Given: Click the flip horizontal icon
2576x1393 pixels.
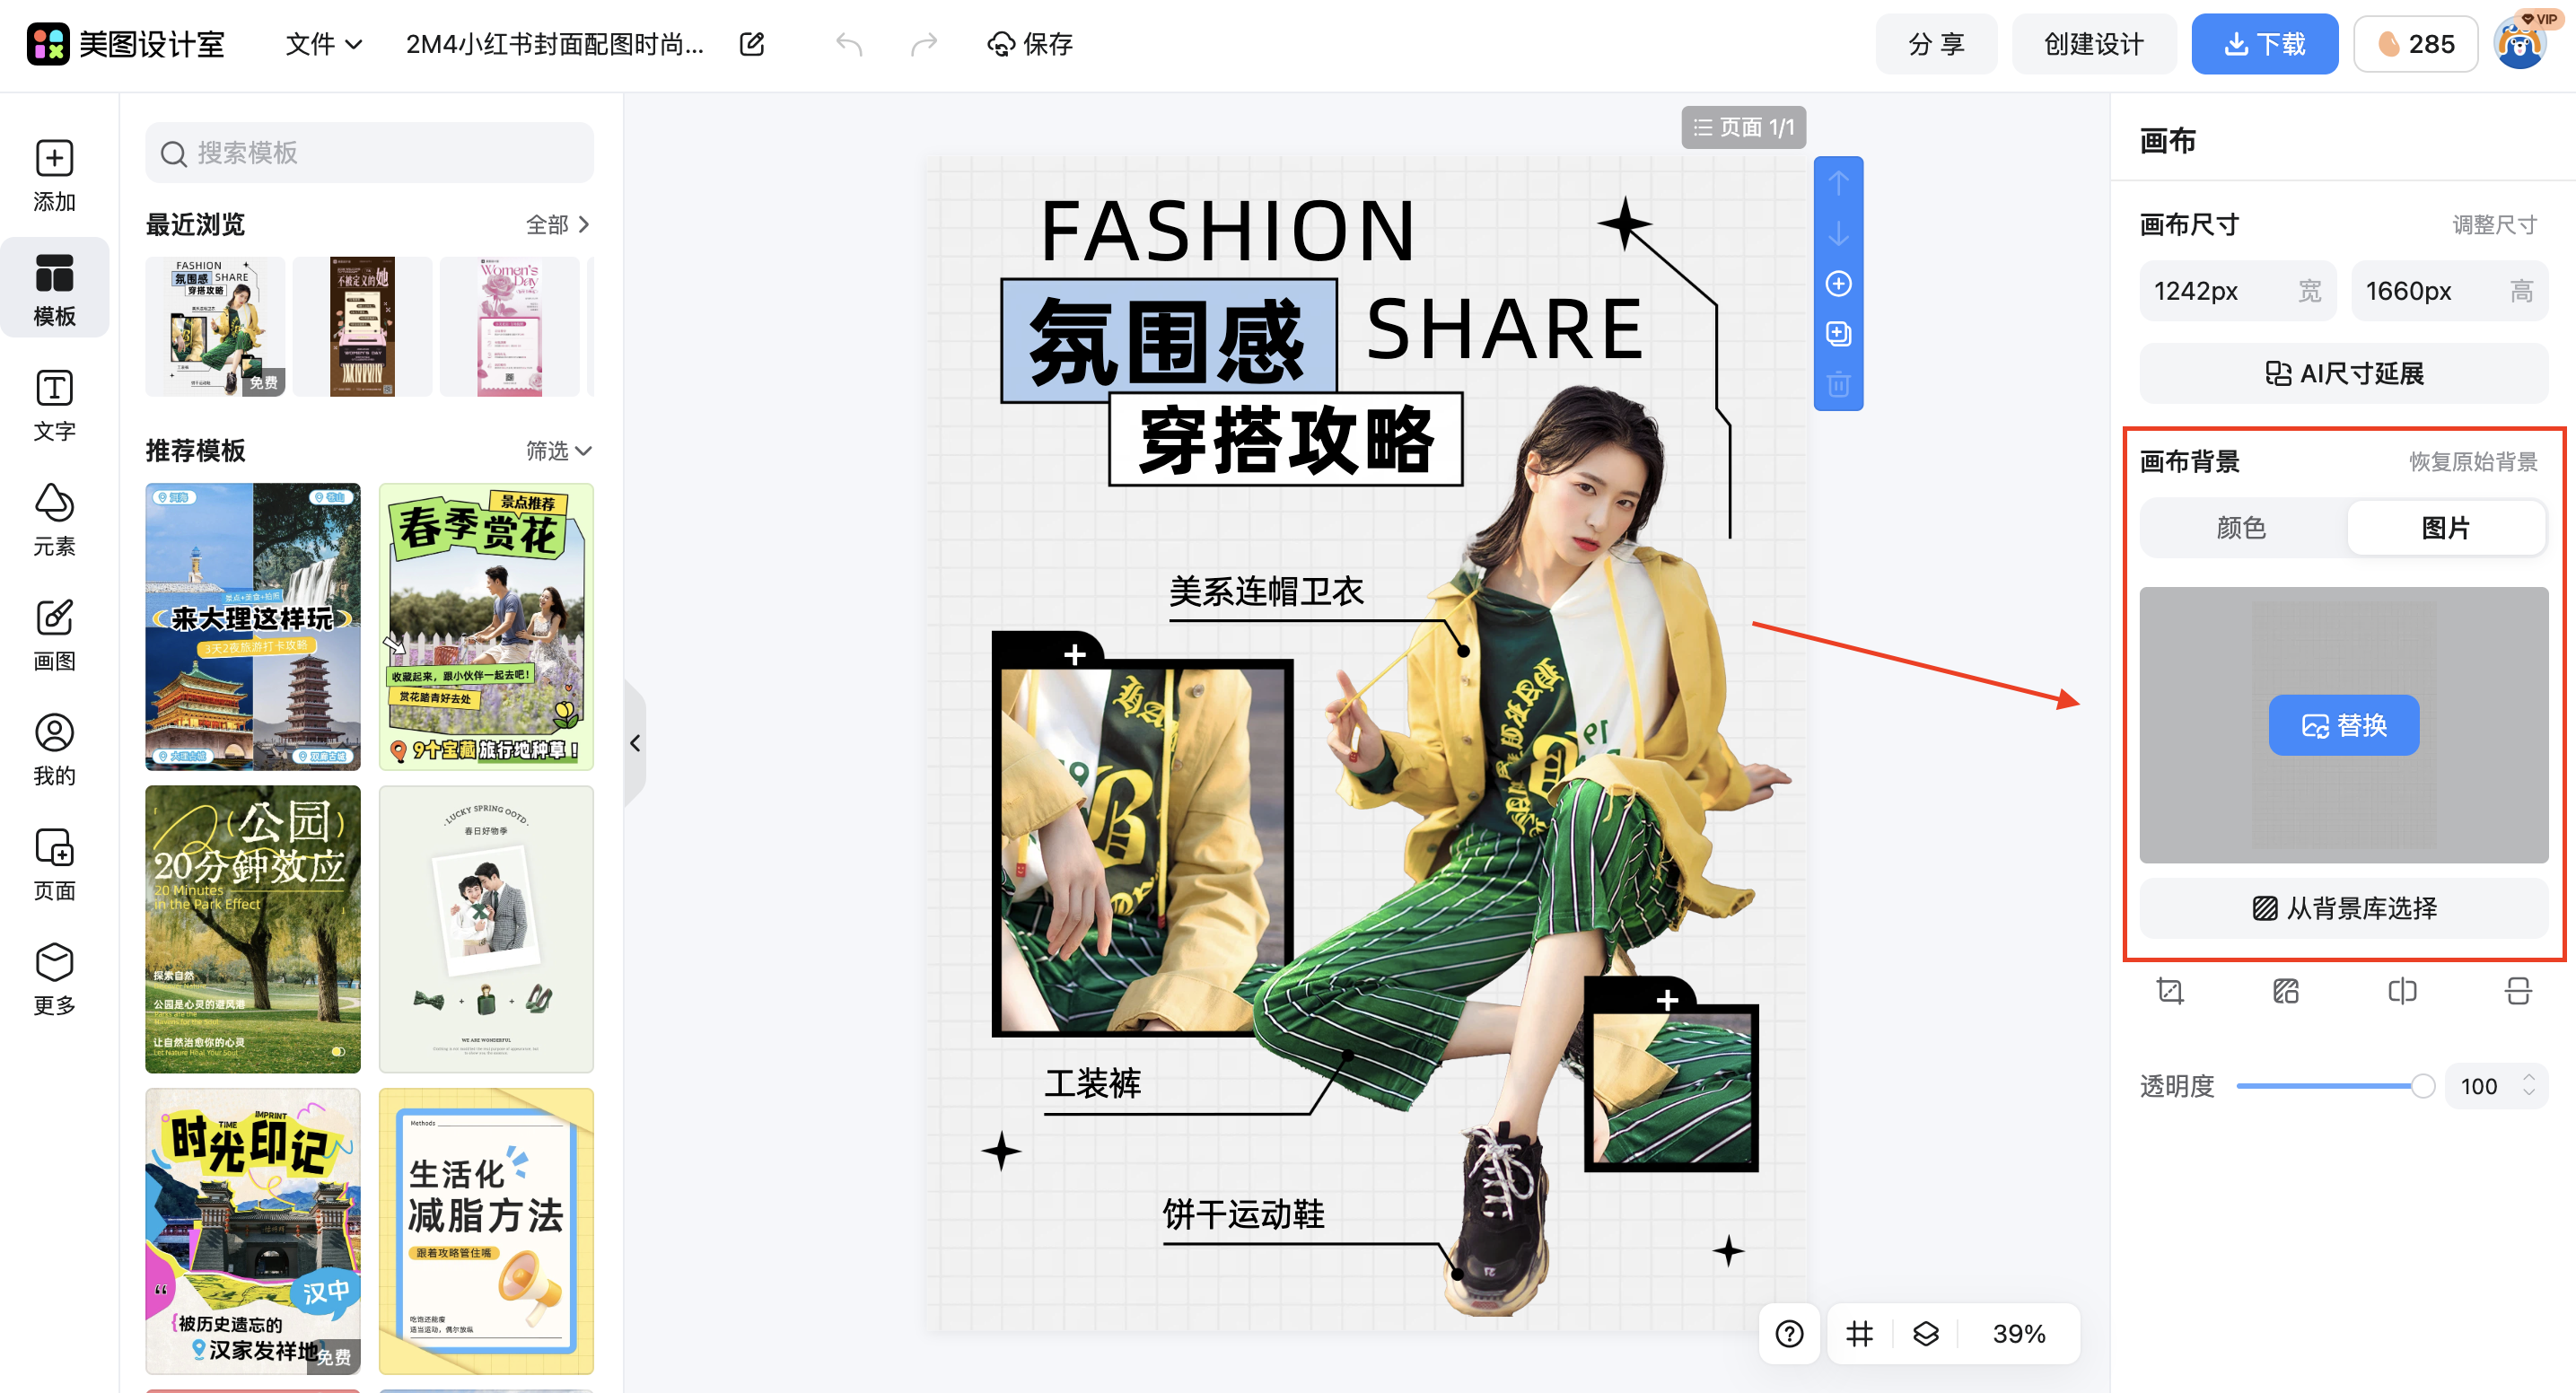Looking at the screenshot, I should tap(2402, 991).
